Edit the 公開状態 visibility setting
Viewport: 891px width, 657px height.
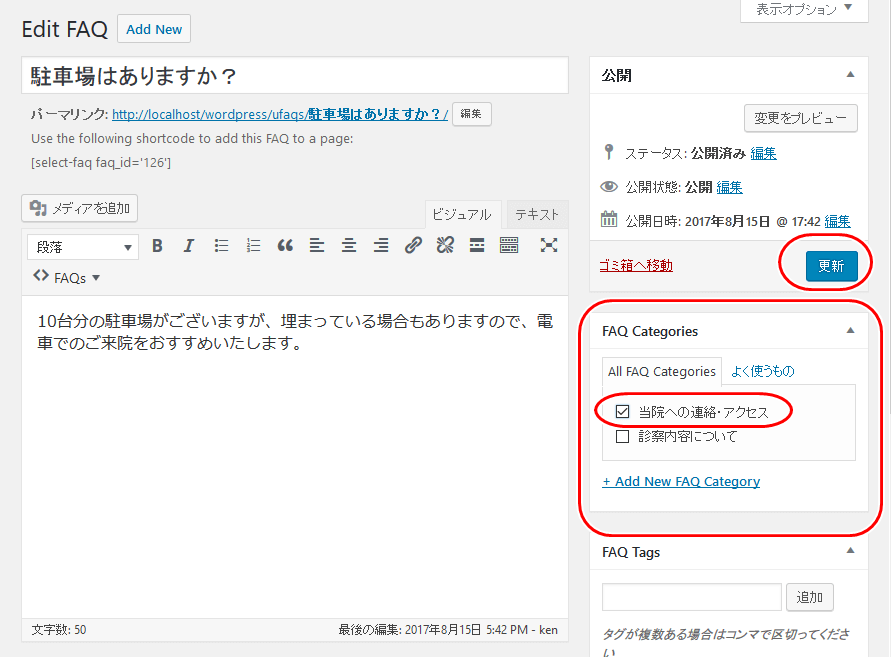click(729, 187)
